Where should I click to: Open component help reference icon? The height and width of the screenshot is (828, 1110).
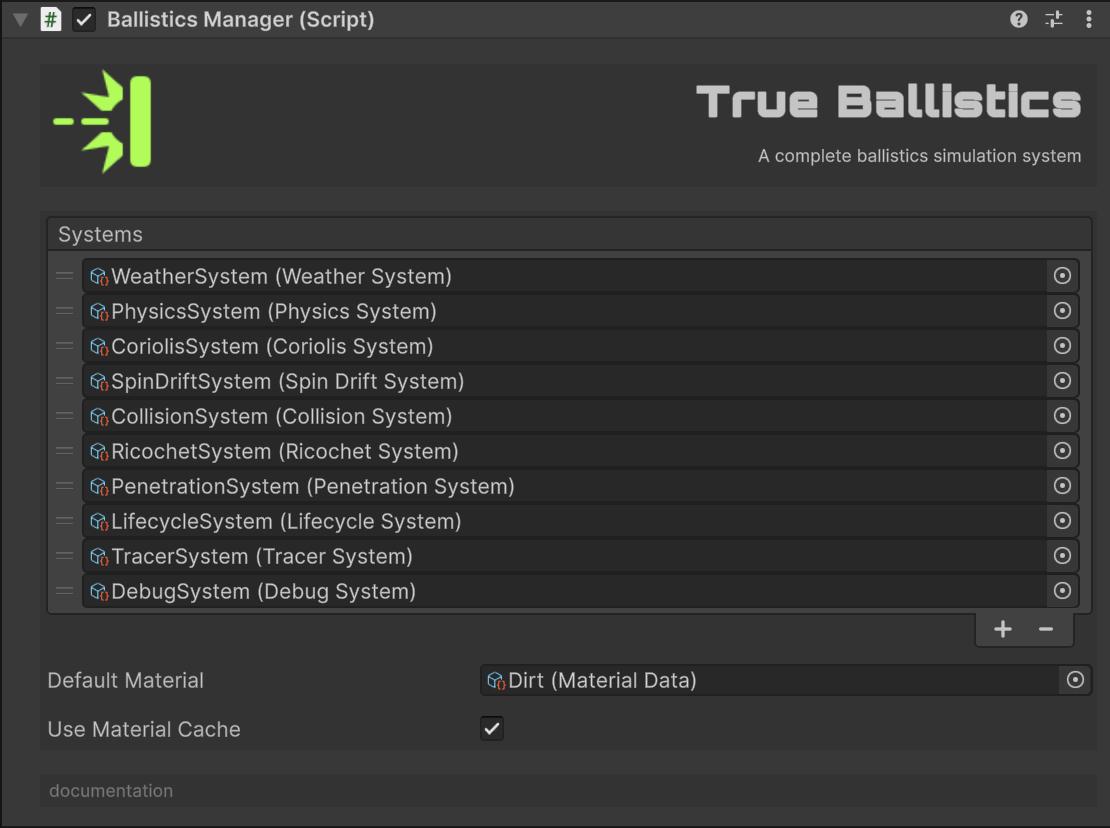tap(1018, 19)
